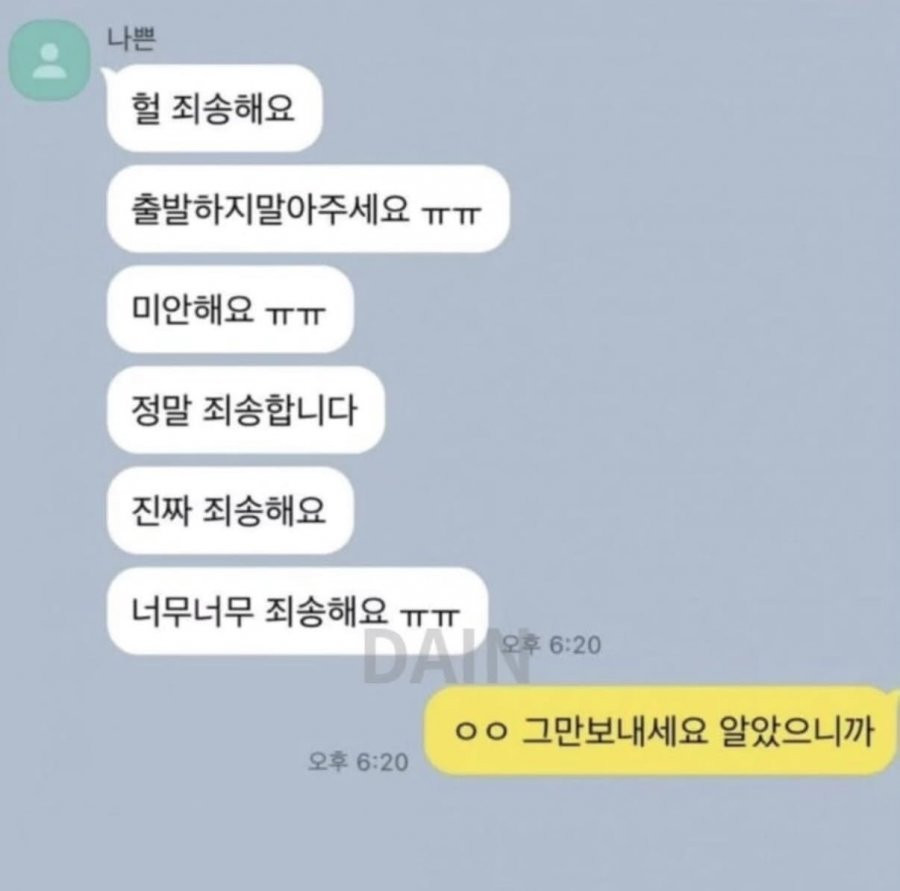This screenshot has width=900, height=891.
Task: Click 알았으니까 in the yellow bubble
Action: click(797, 731)
